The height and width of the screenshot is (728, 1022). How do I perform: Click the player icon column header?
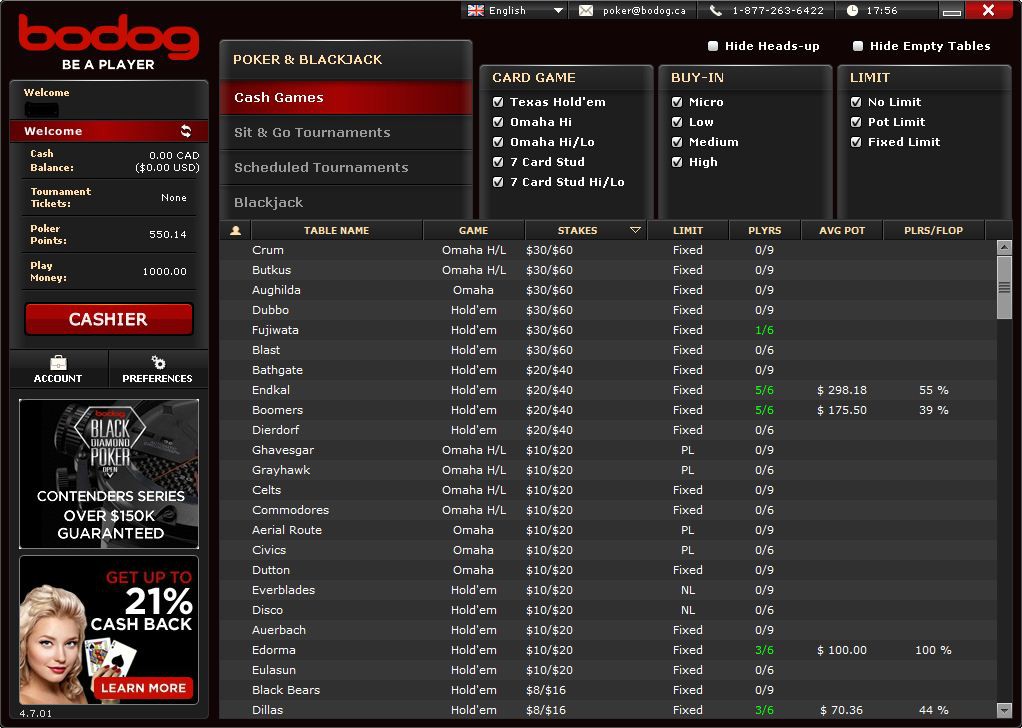236,231
